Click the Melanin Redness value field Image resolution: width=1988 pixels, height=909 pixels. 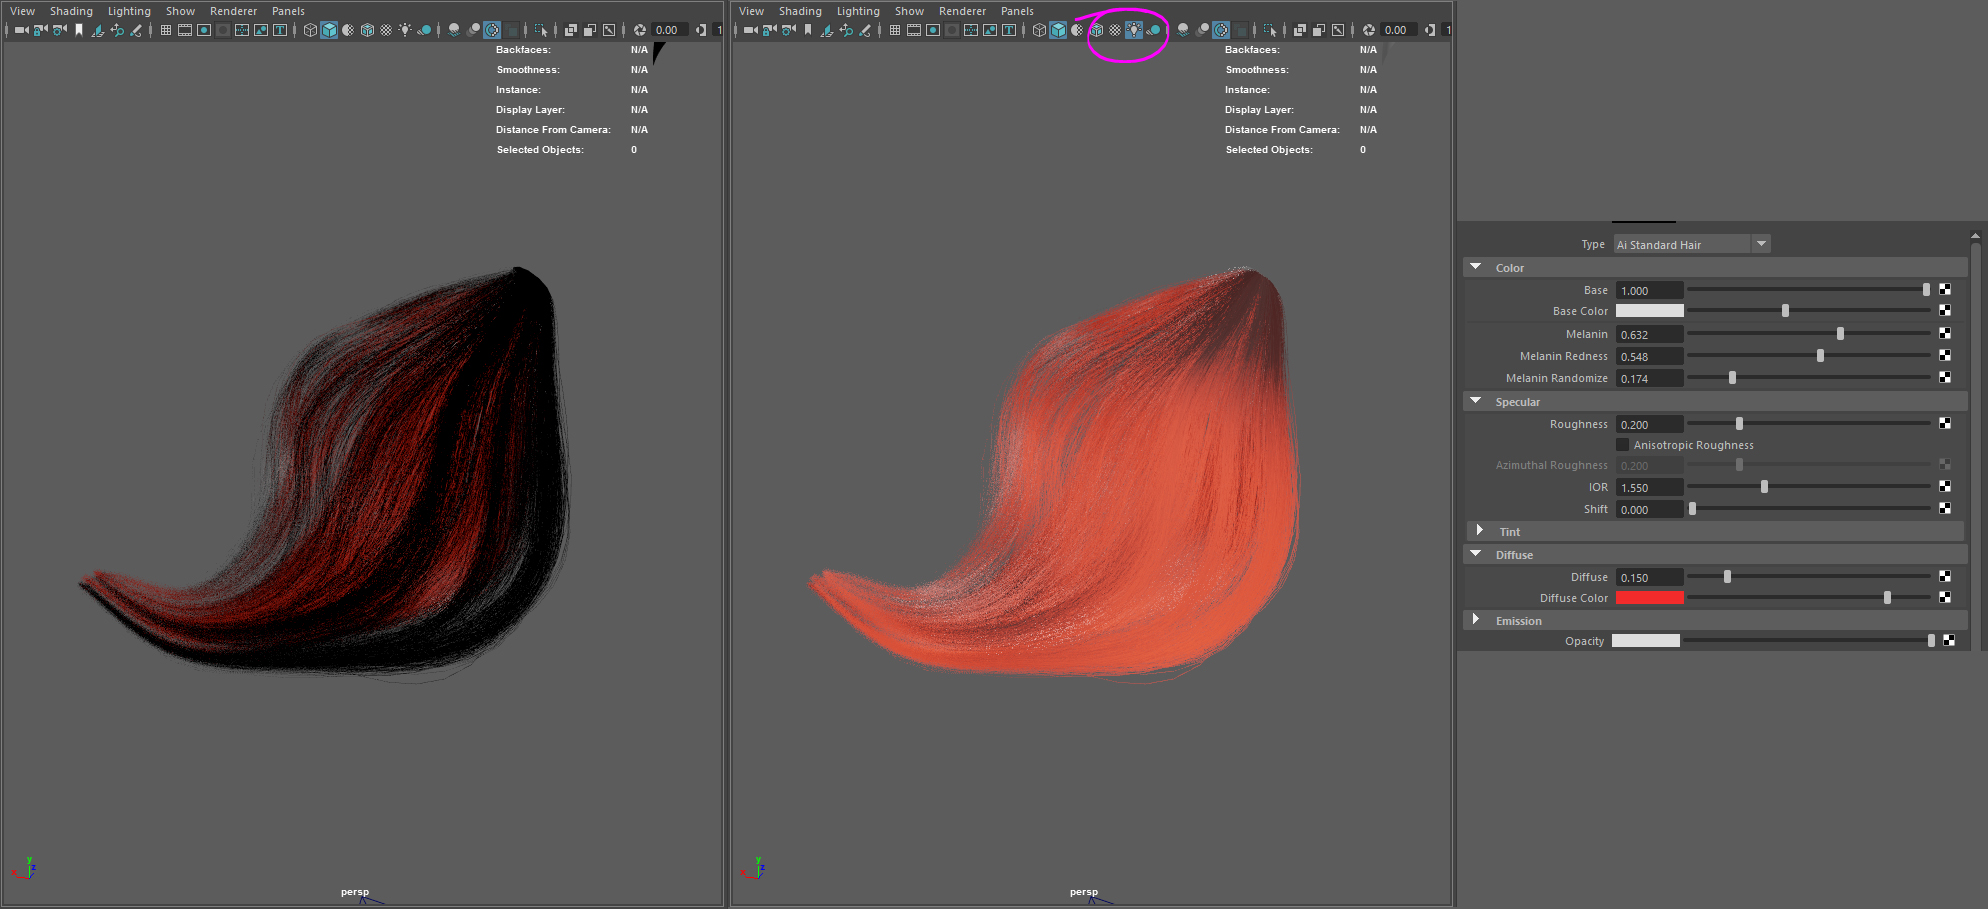1649,357
